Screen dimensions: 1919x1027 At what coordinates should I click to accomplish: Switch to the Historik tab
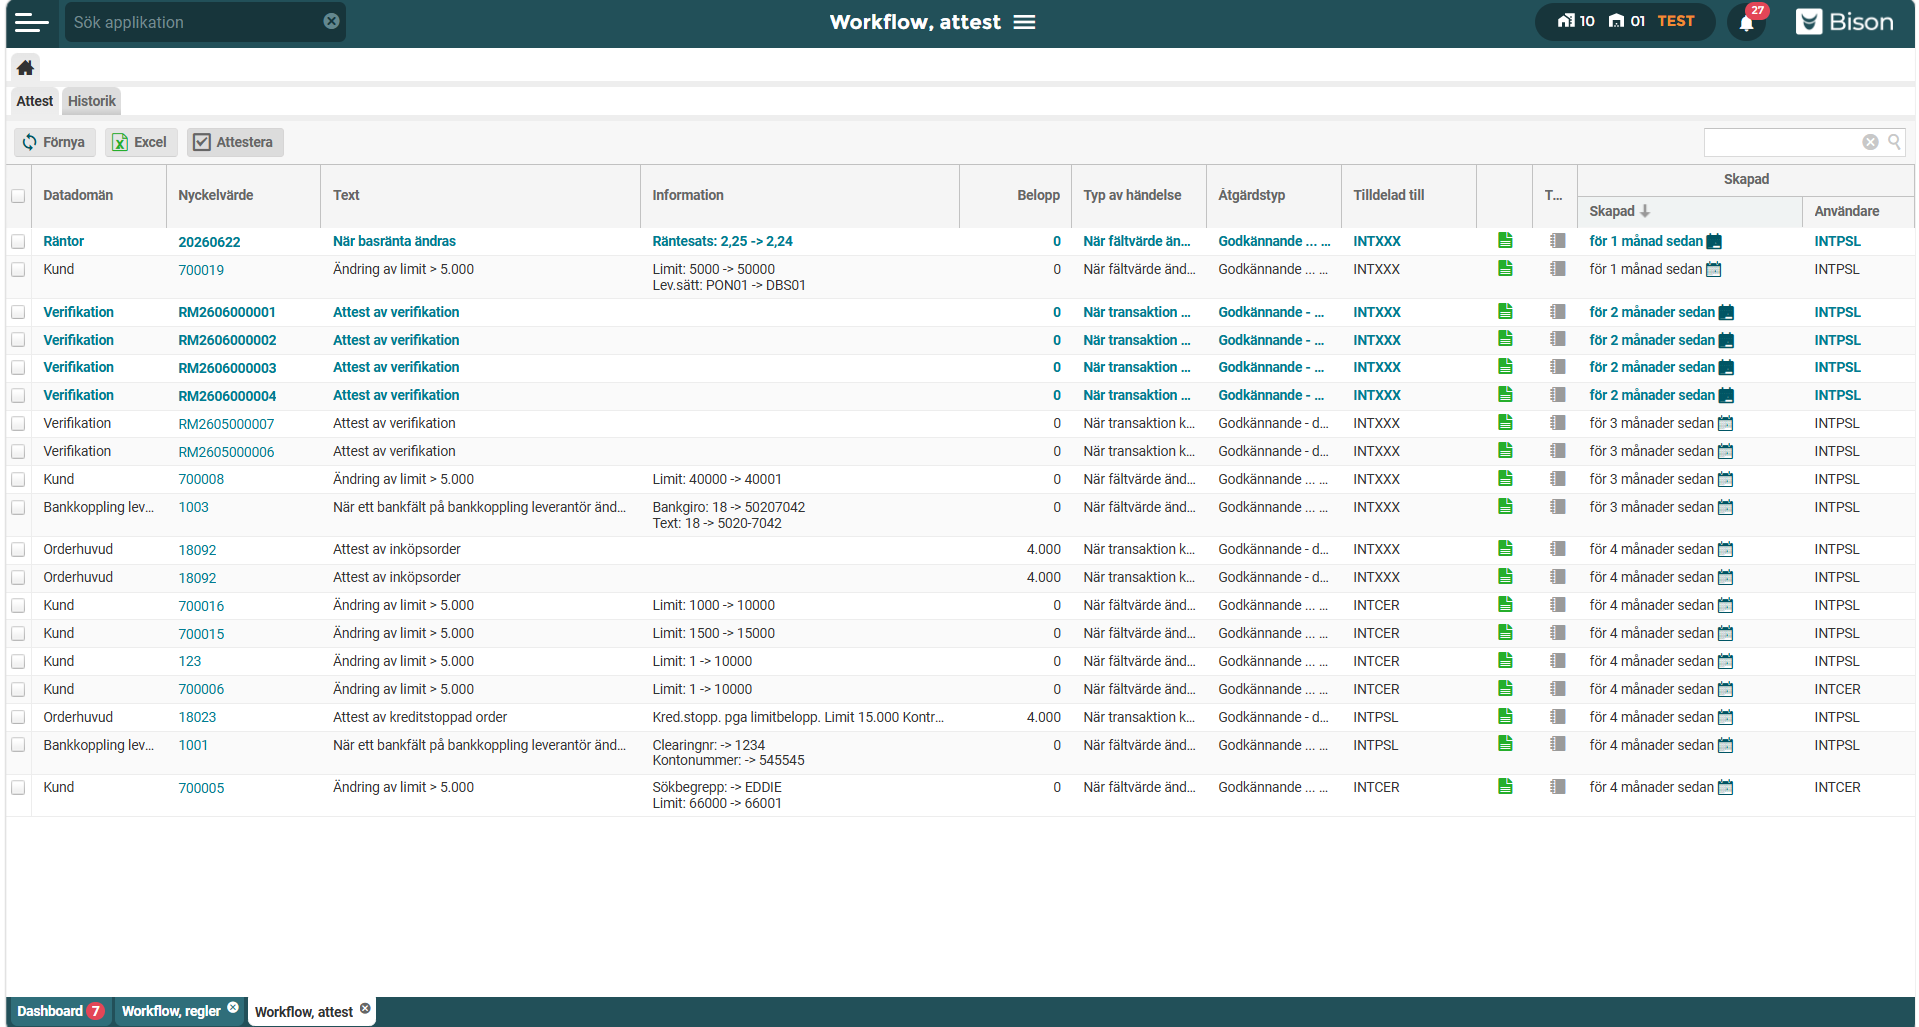pos(92,101)
